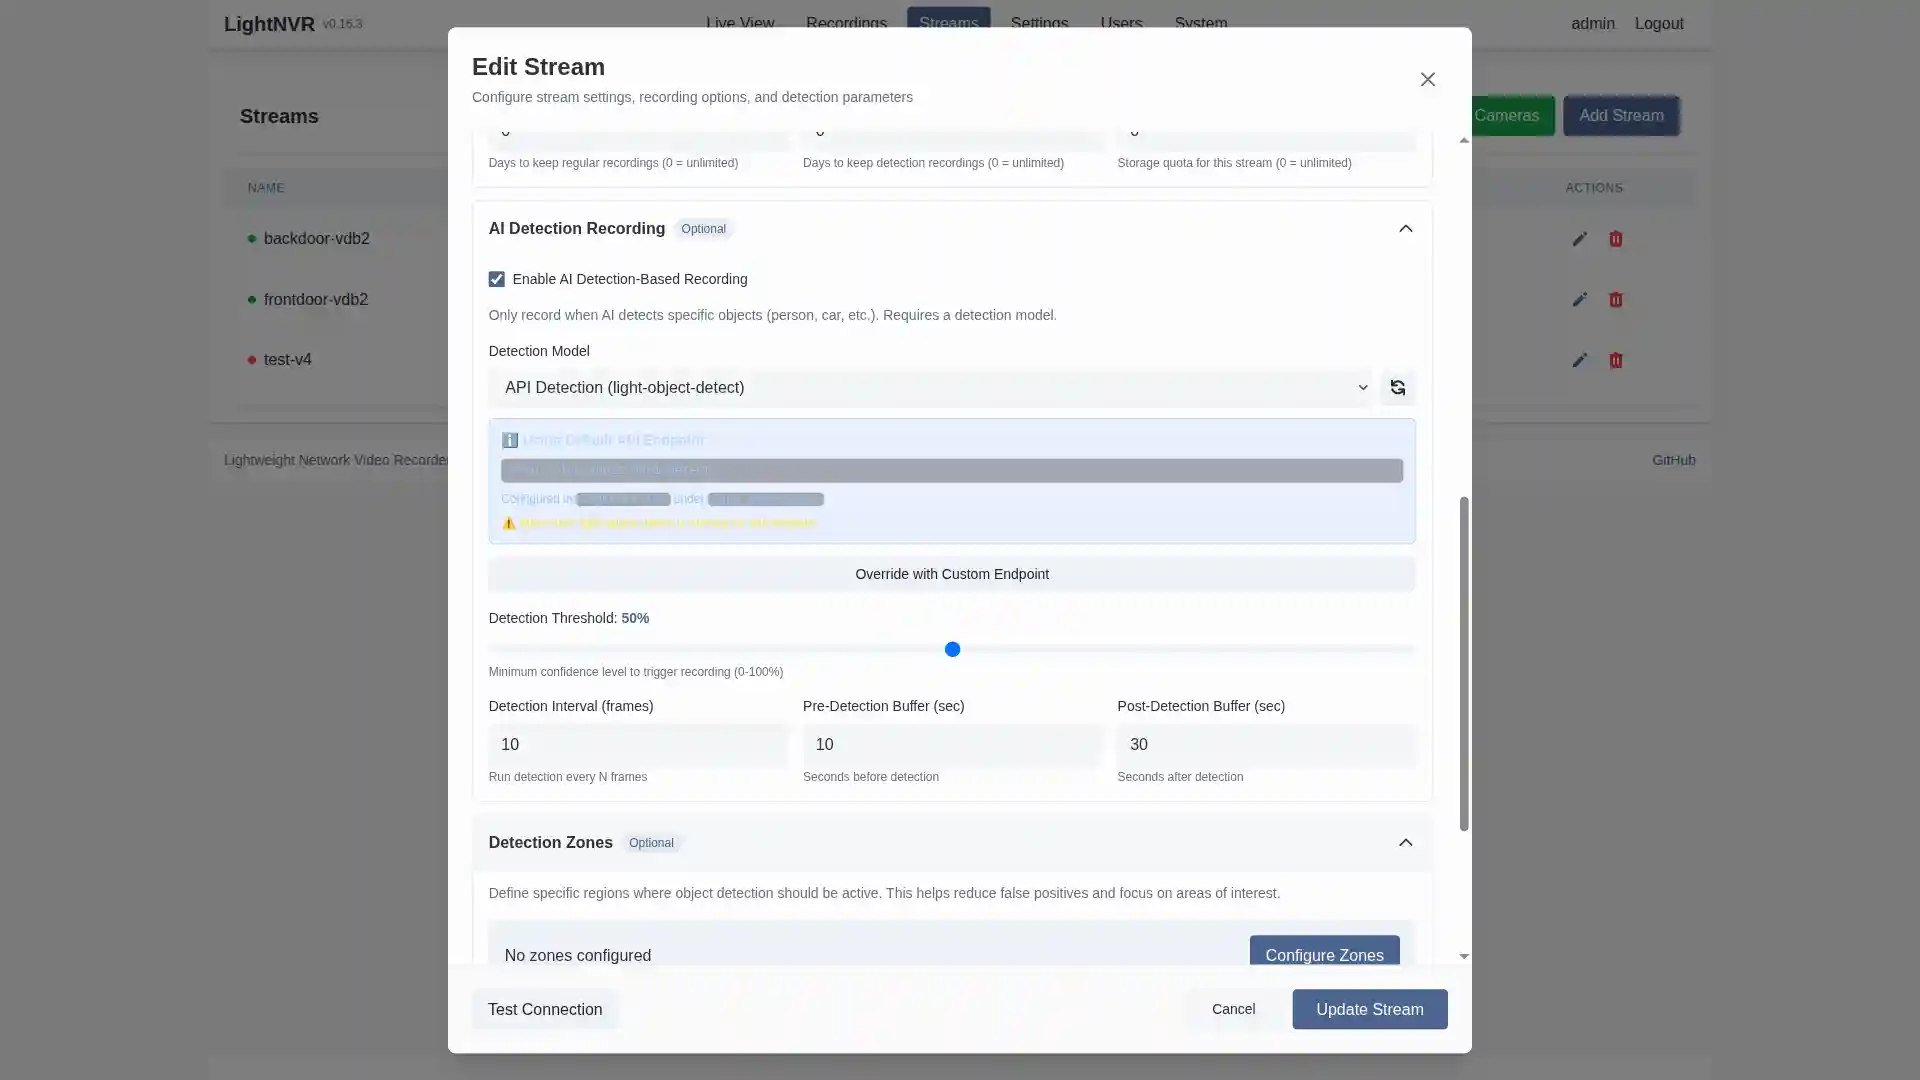The width and height of the screenshot is (1920, 1080).
Task: Click edit pencil icon for backdoor-vdb2
Action: [x=1579, y=239]
